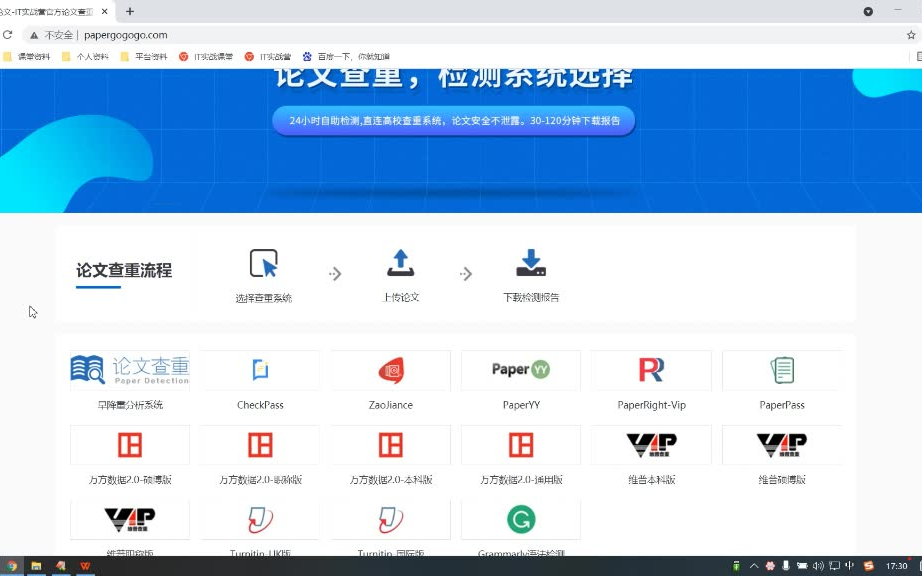Select the CheckPass detection system icon

[259, 369]
